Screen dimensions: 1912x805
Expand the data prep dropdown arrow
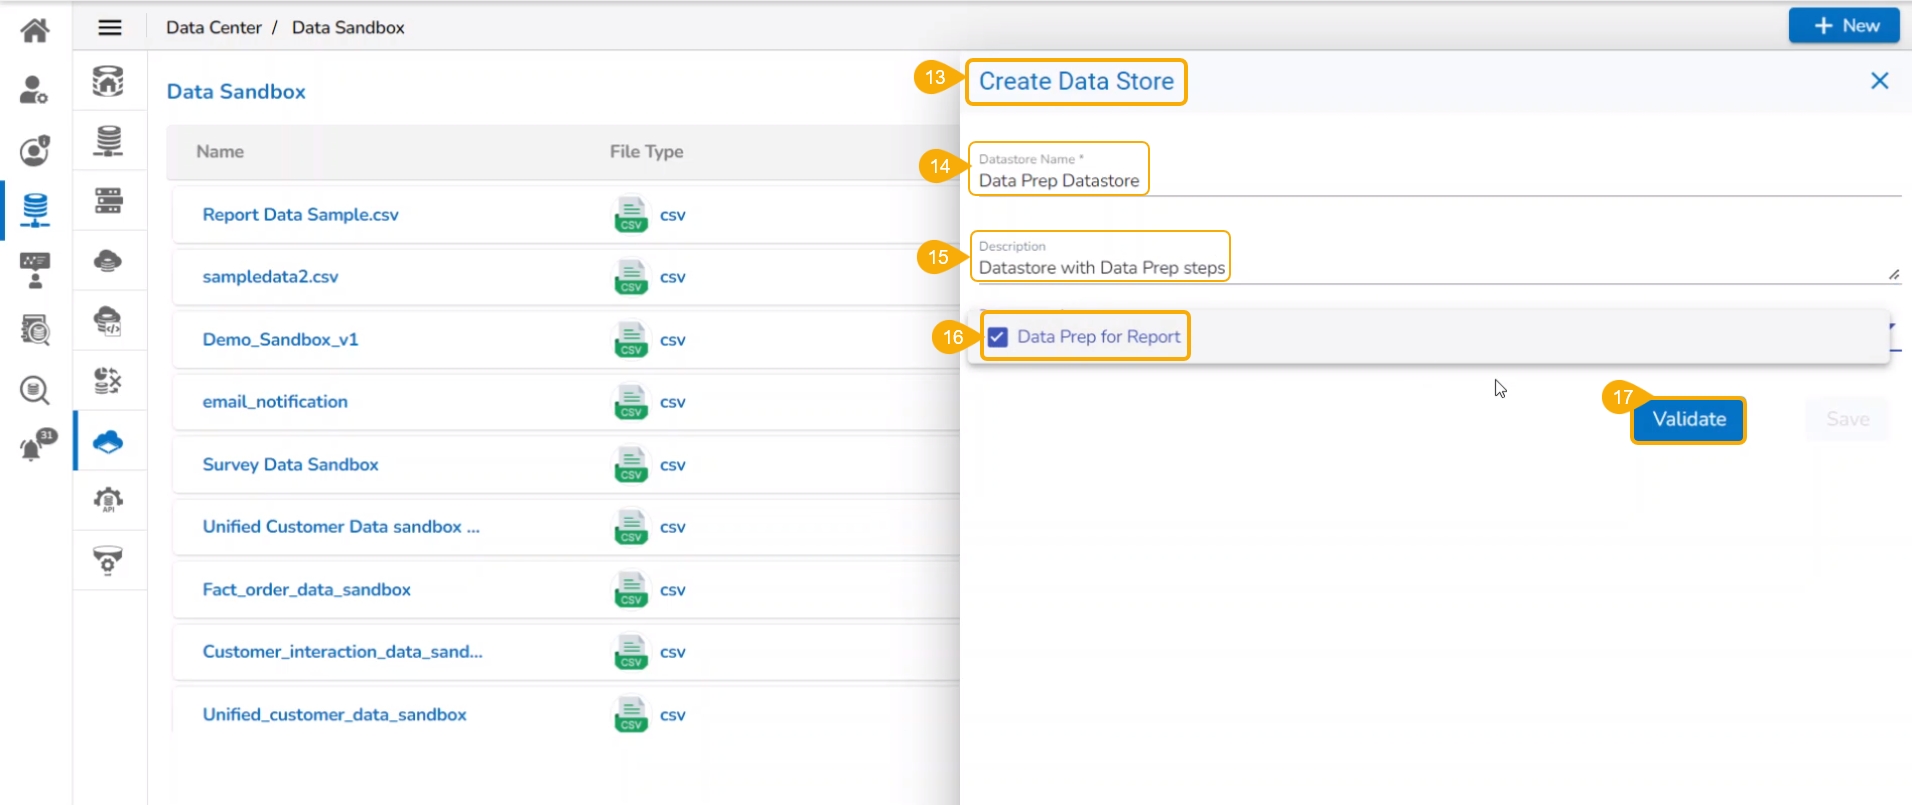1891,327
